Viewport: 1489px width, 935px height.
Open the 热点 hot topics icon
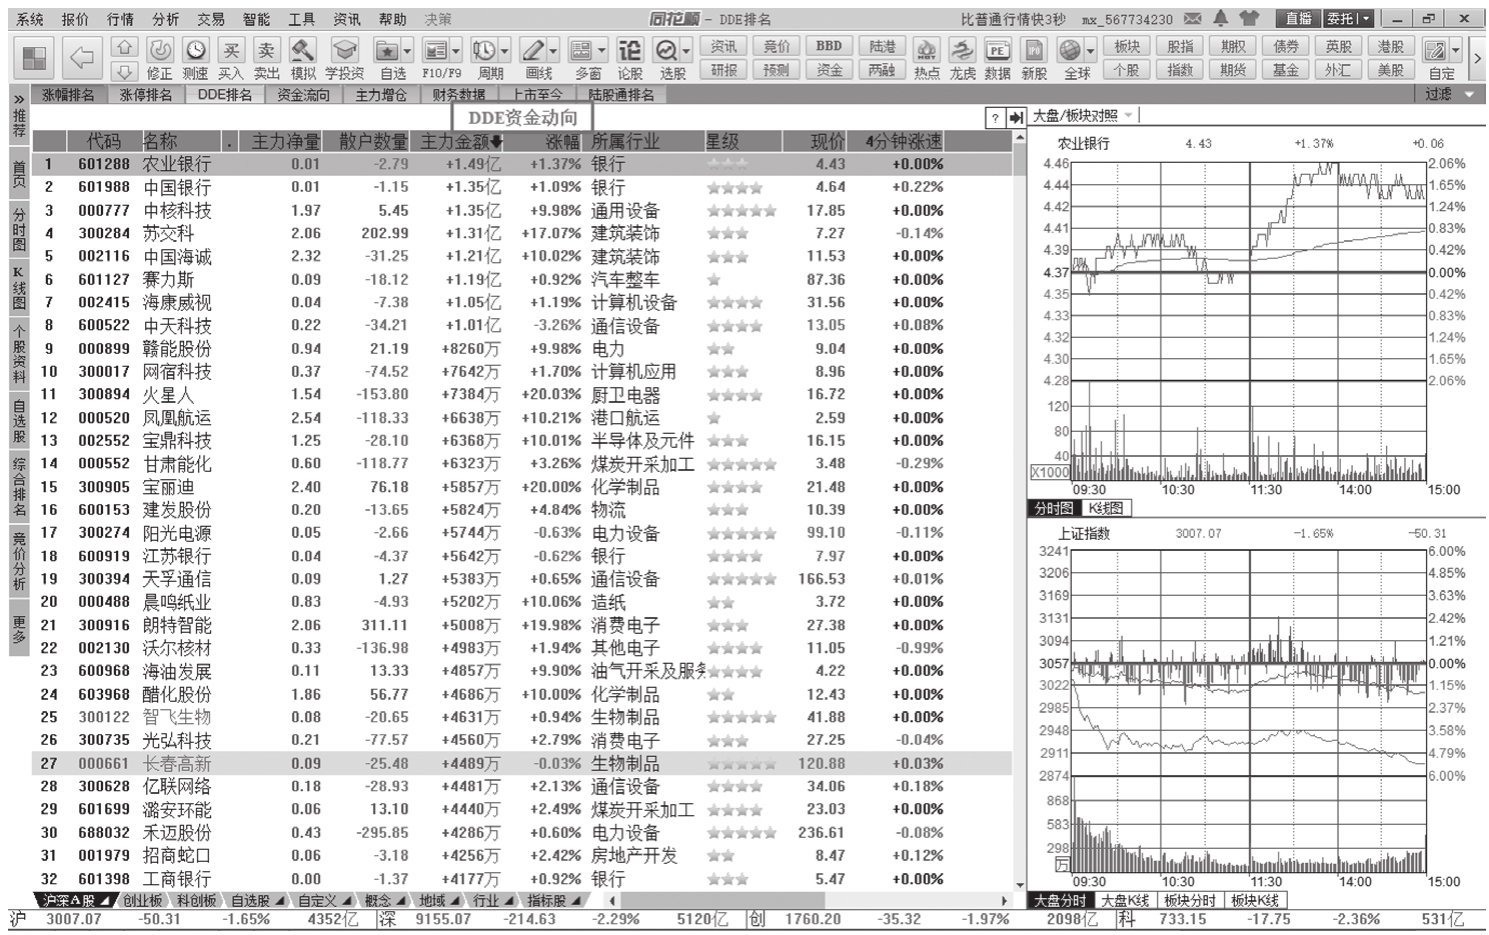927,58
